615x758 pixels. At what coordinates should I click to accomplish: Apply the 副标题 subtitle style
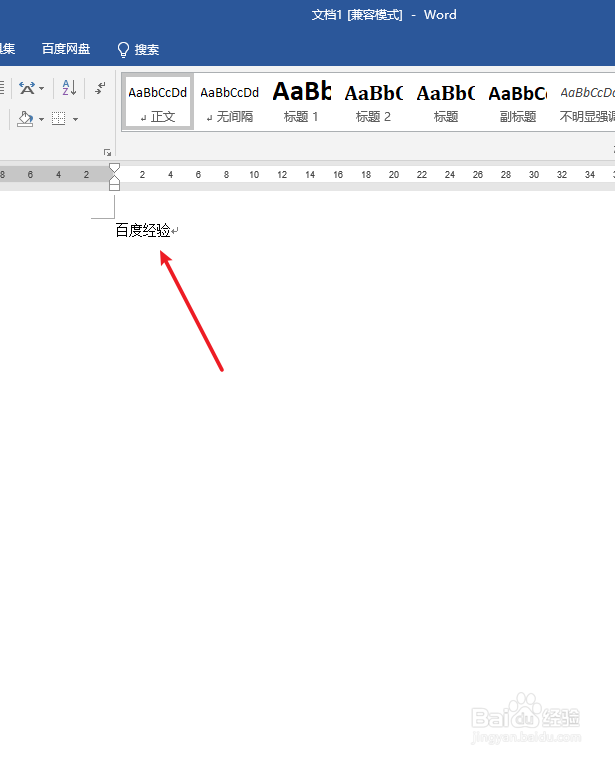pos(517,102)
